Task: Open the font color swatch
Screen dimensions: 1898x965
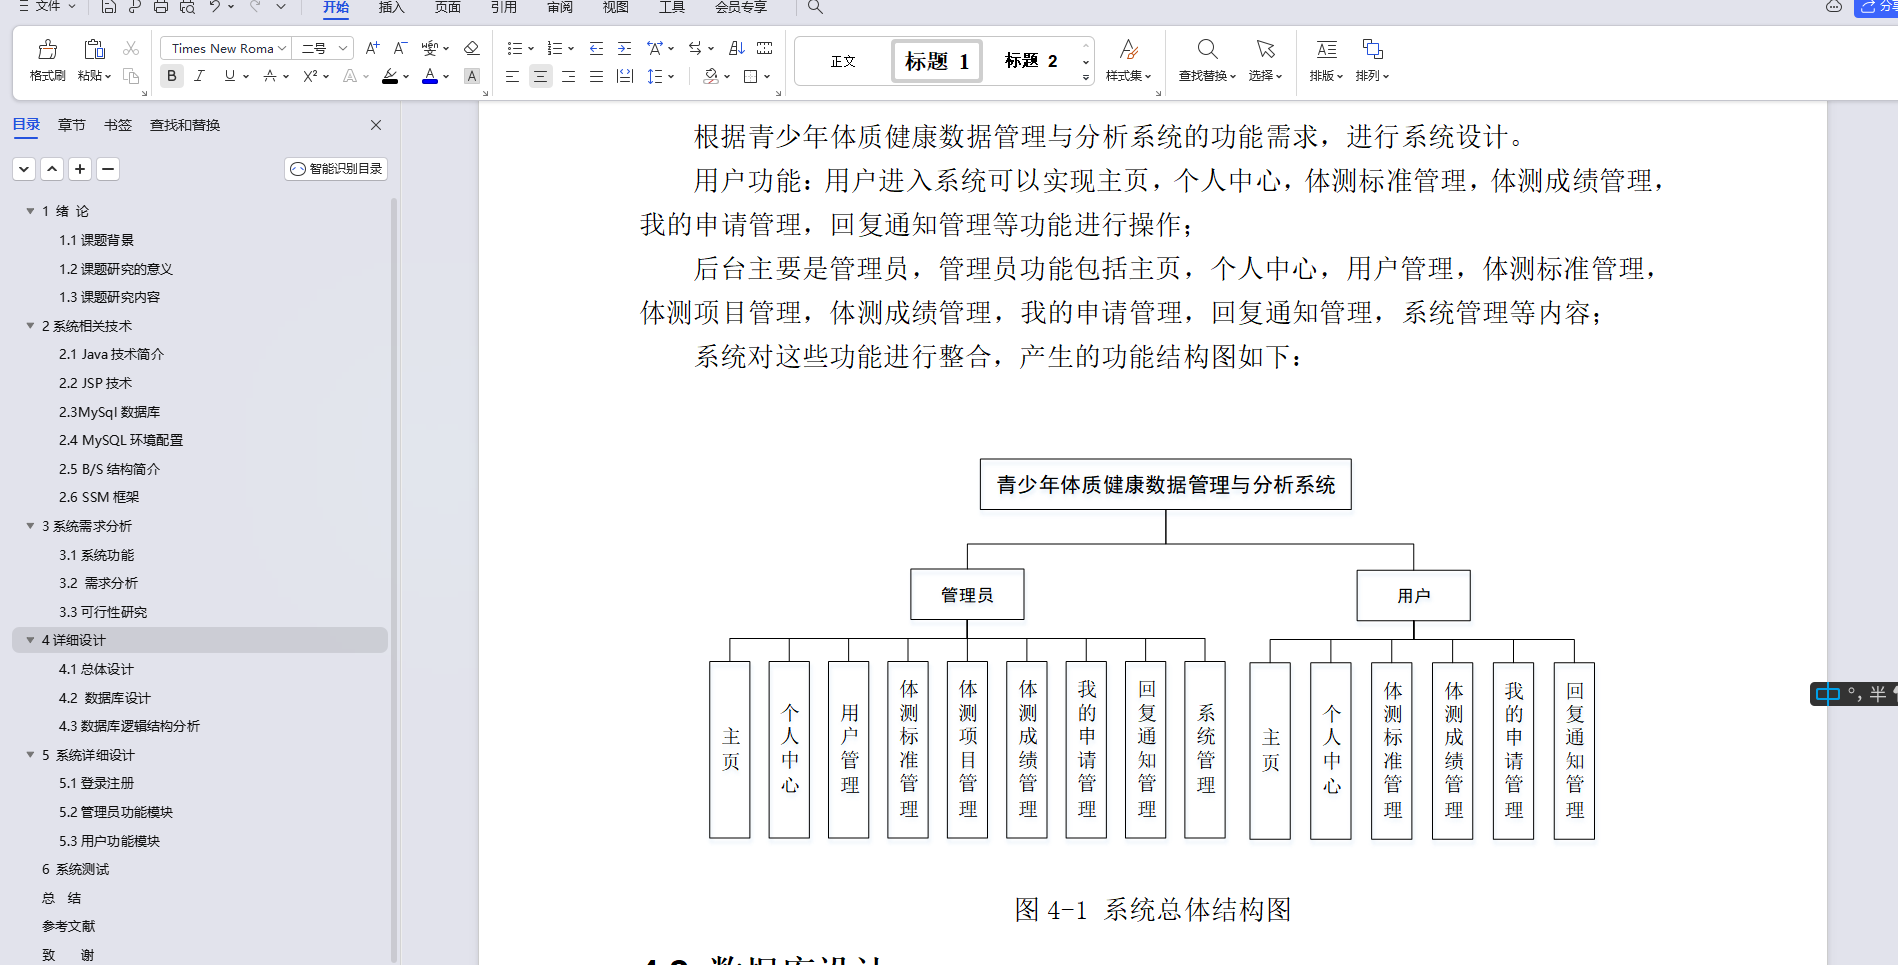Action: (430, 75)
